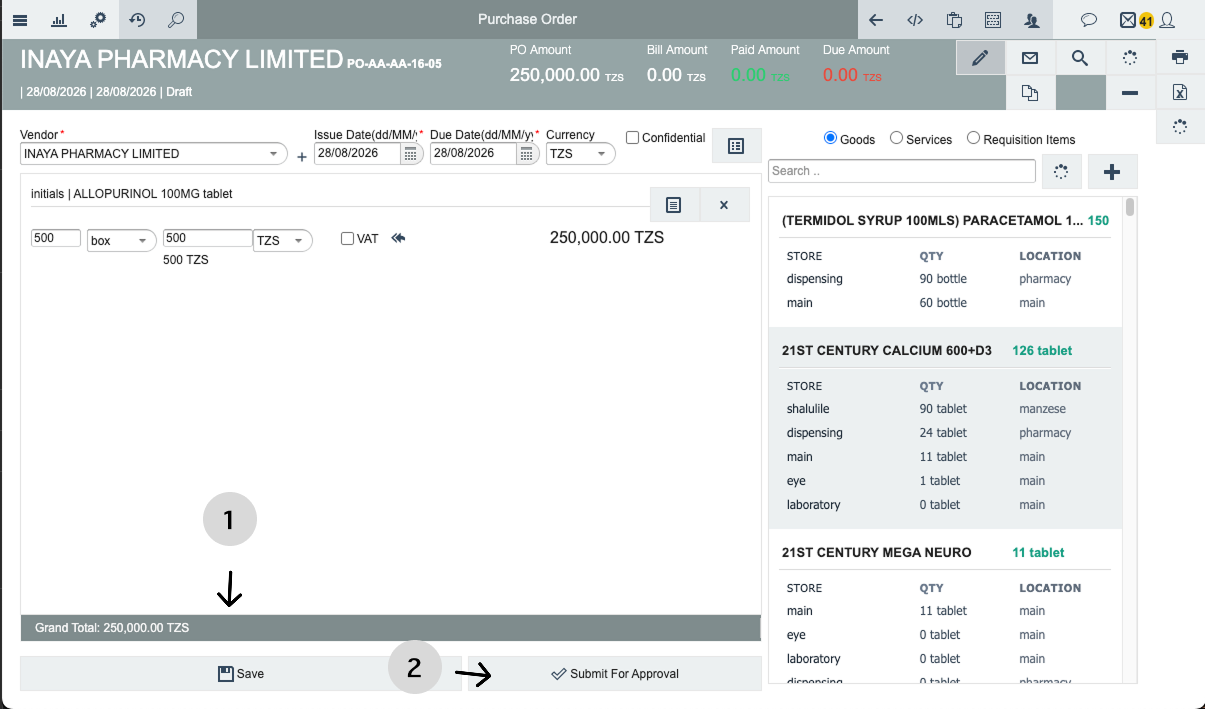The image size is (1205, 709).
Task: Click the Issue Date input field
Action: pos(358,154)
